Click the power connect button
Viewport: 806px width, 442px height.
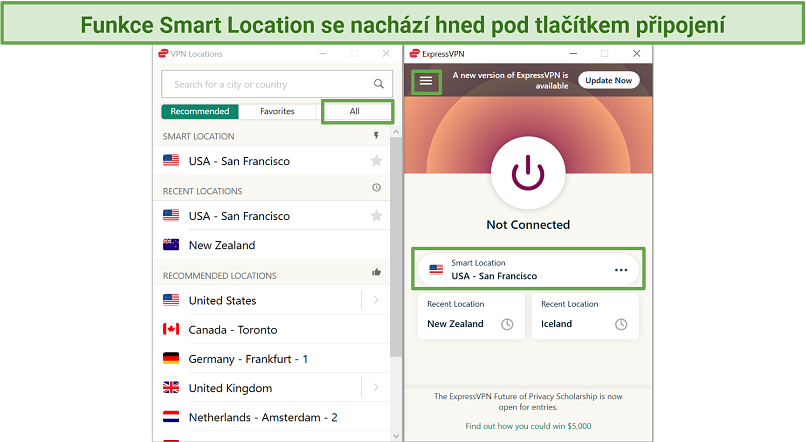(x=528, y=173)
